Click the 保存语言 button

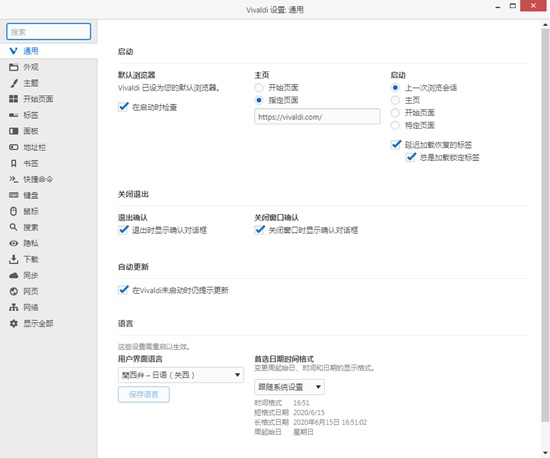(144, 395)
